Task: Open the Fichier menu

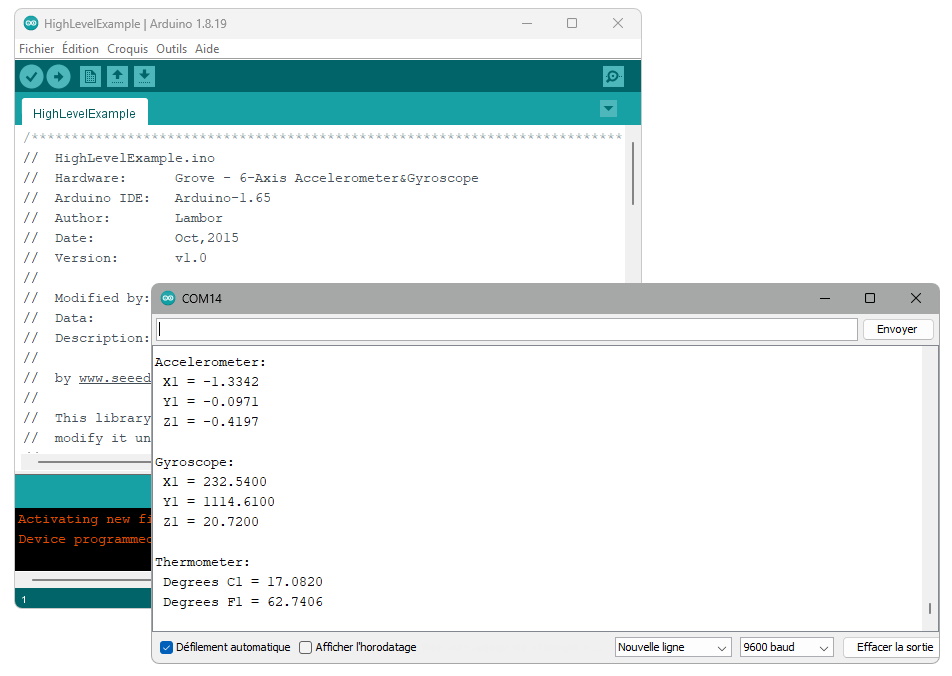Action: (37, 49)
